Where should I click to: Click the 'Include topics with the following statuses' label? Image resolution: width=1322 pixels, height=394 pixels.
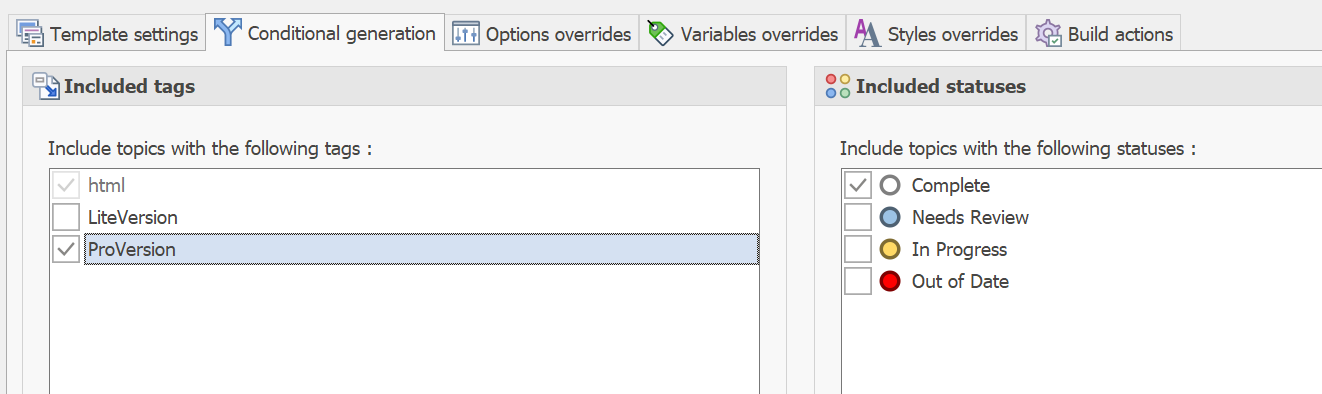[1018, 149]
